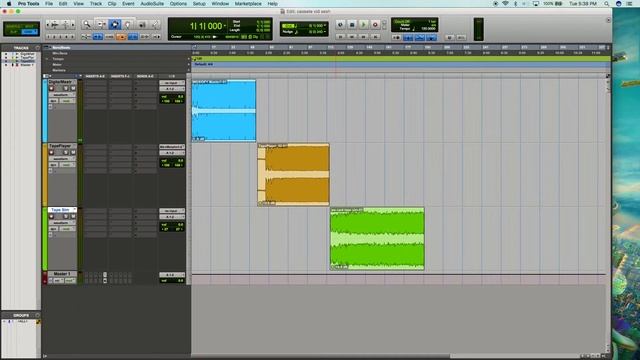This screenshot has width=640, height=360.
Task: Open TapePlayer automation mode selector (read)
Action: tap(67, 165)
